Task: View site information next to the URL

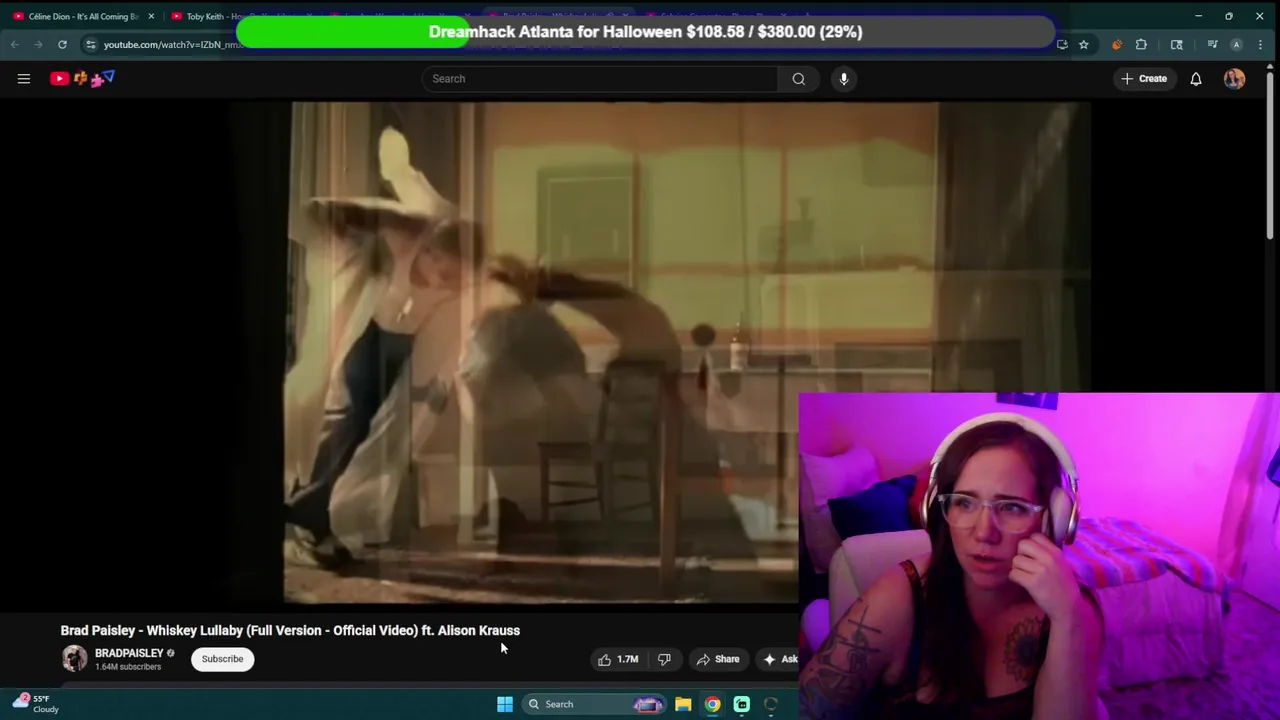Action: (x=90, y=45)
